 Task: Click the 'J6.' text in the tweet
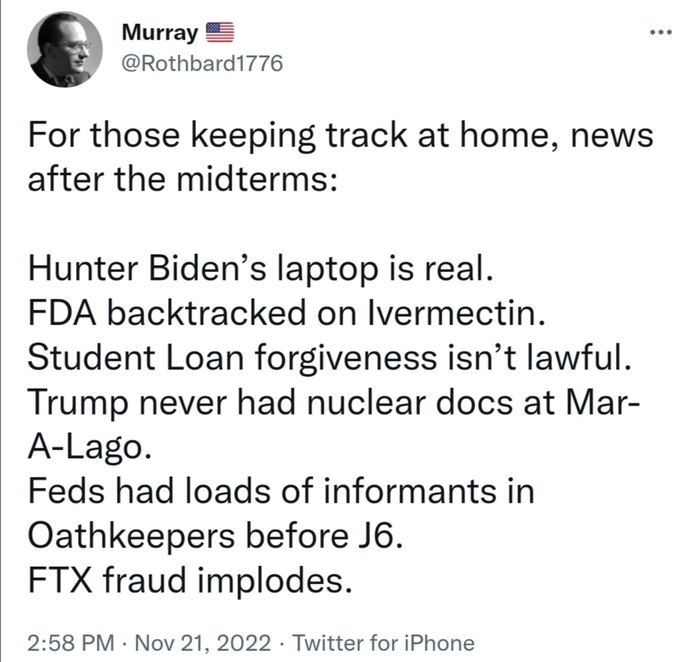377,535
